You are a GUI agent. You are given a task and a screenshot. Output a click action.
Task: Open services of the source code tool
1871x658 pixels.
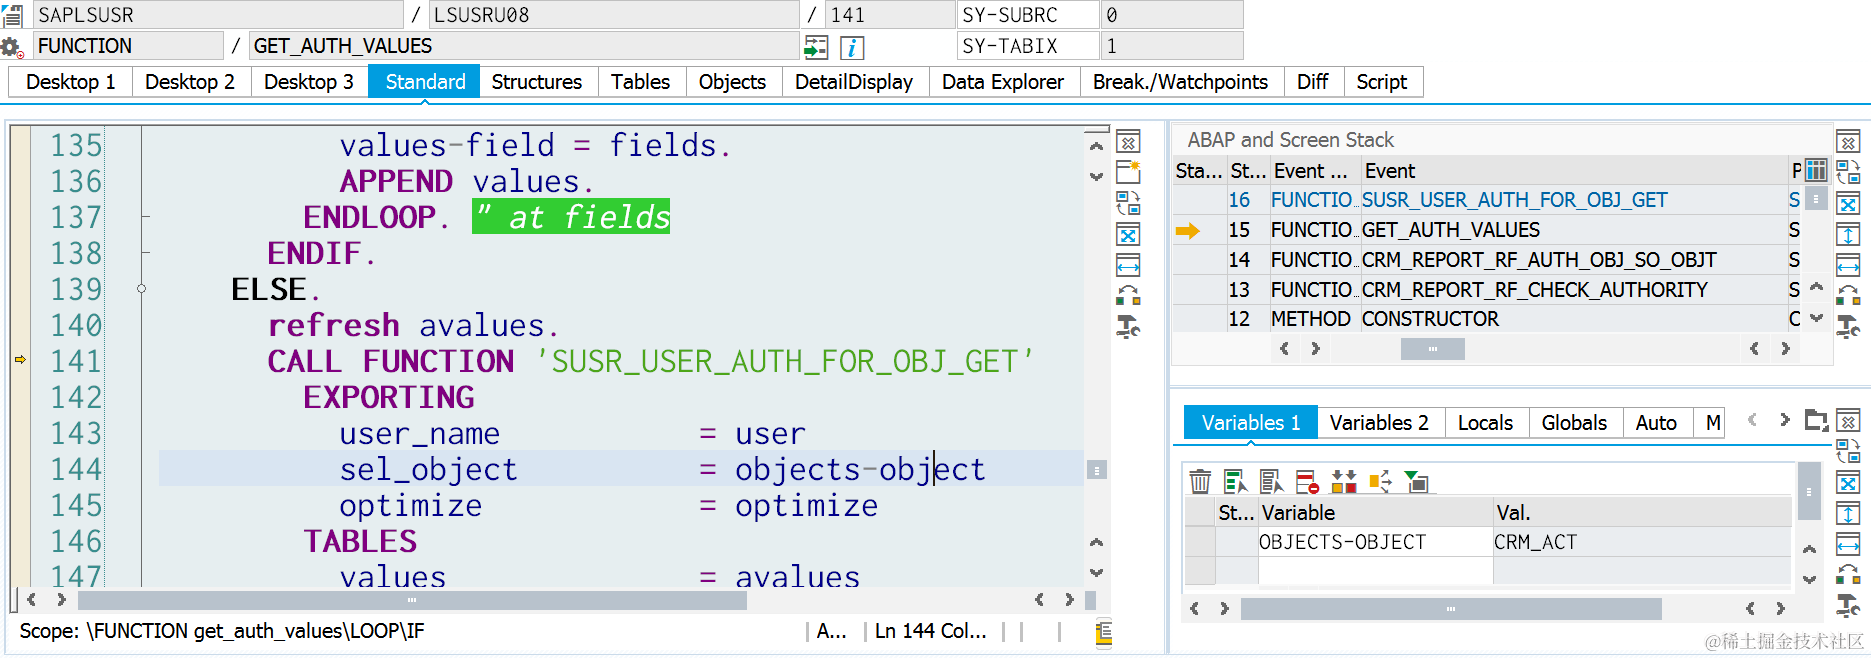point(1128,326)
